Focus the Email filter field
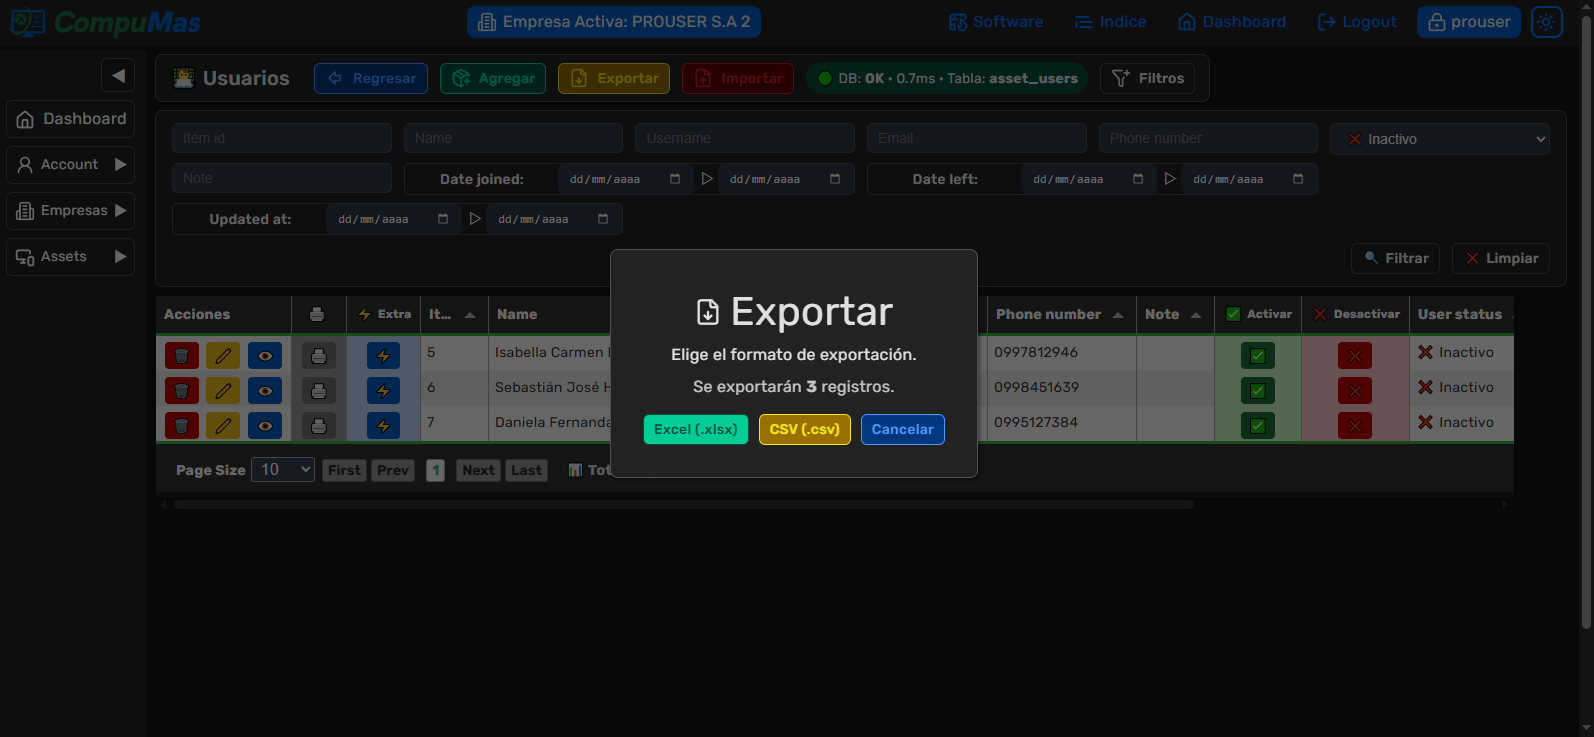 coord(977,138)
